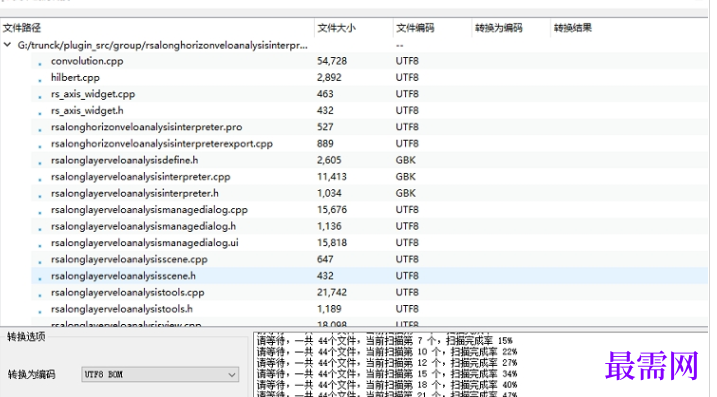Click GBK encoding of rsalonglayerveloanalysisinterpreter.cpp
The height and width of the screenshot is (397, 717).
pyautogui.click(x=406, y=177)
